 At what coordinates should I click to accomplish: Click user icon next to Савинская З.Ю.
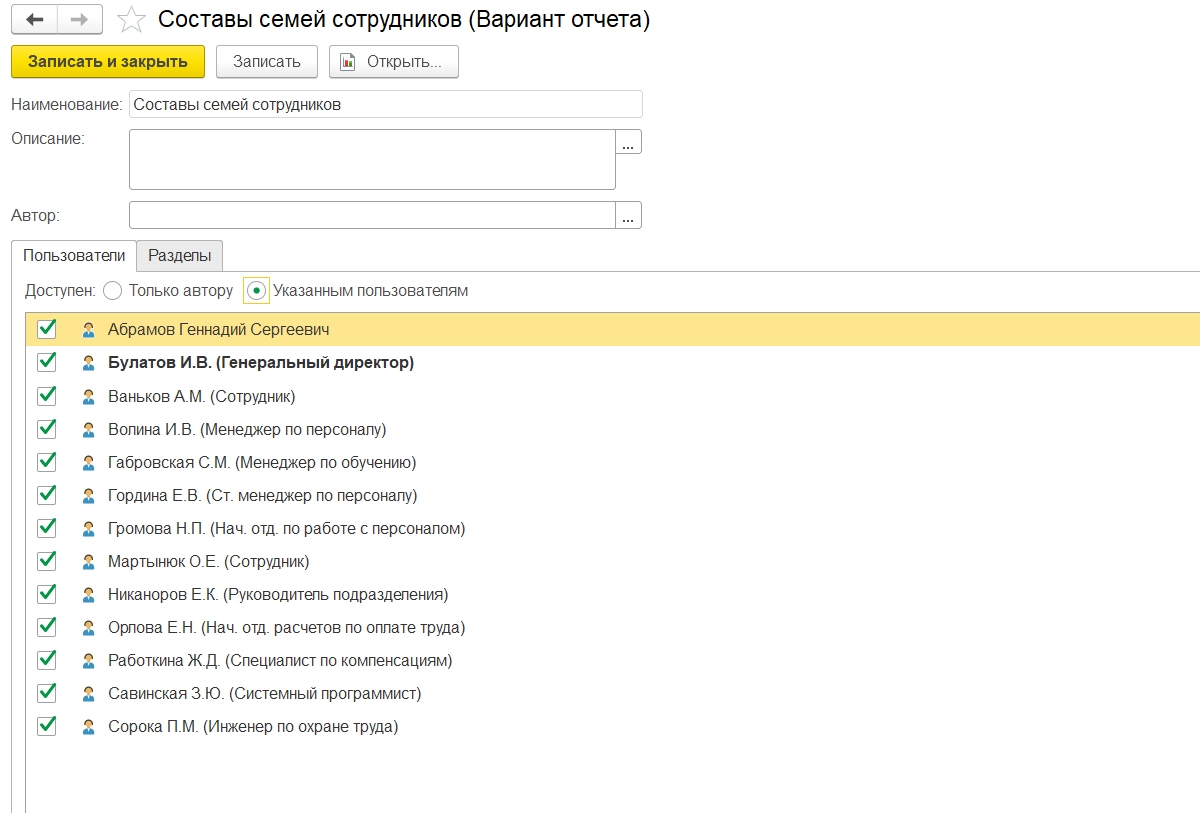pos(89,694)
